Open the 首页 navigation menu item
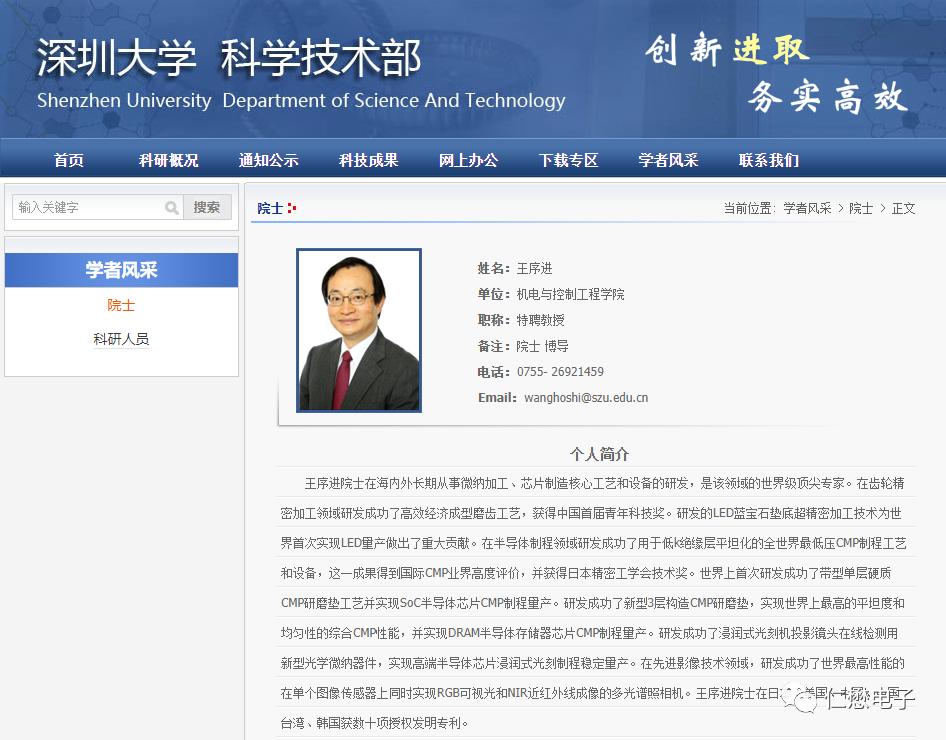Viewport: 946px width, 740px height. click(69, 160)
